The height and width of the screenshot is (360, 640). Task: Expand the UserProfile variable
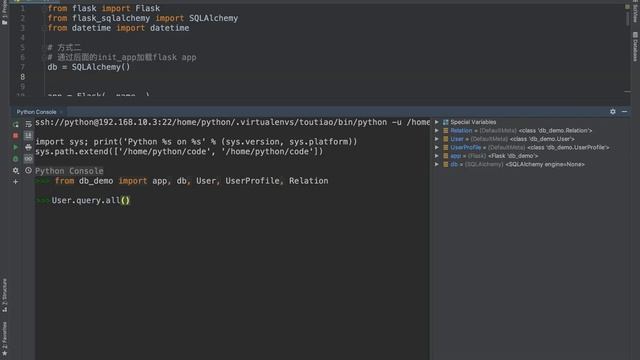click(437, 147)
